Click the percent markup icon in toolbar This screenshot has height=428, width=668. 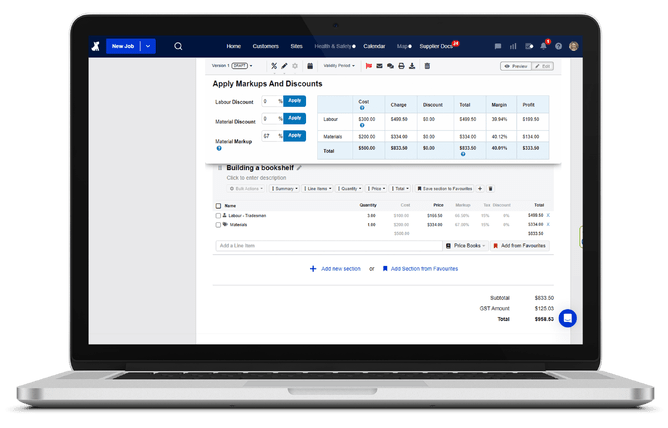pos(274,66)
